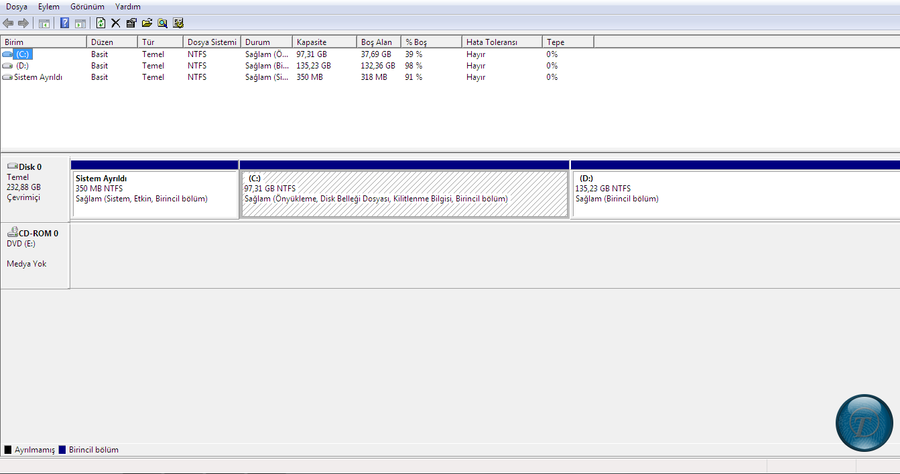Sort by the Birim column header

pyautogui.click(x=44, y=42)
